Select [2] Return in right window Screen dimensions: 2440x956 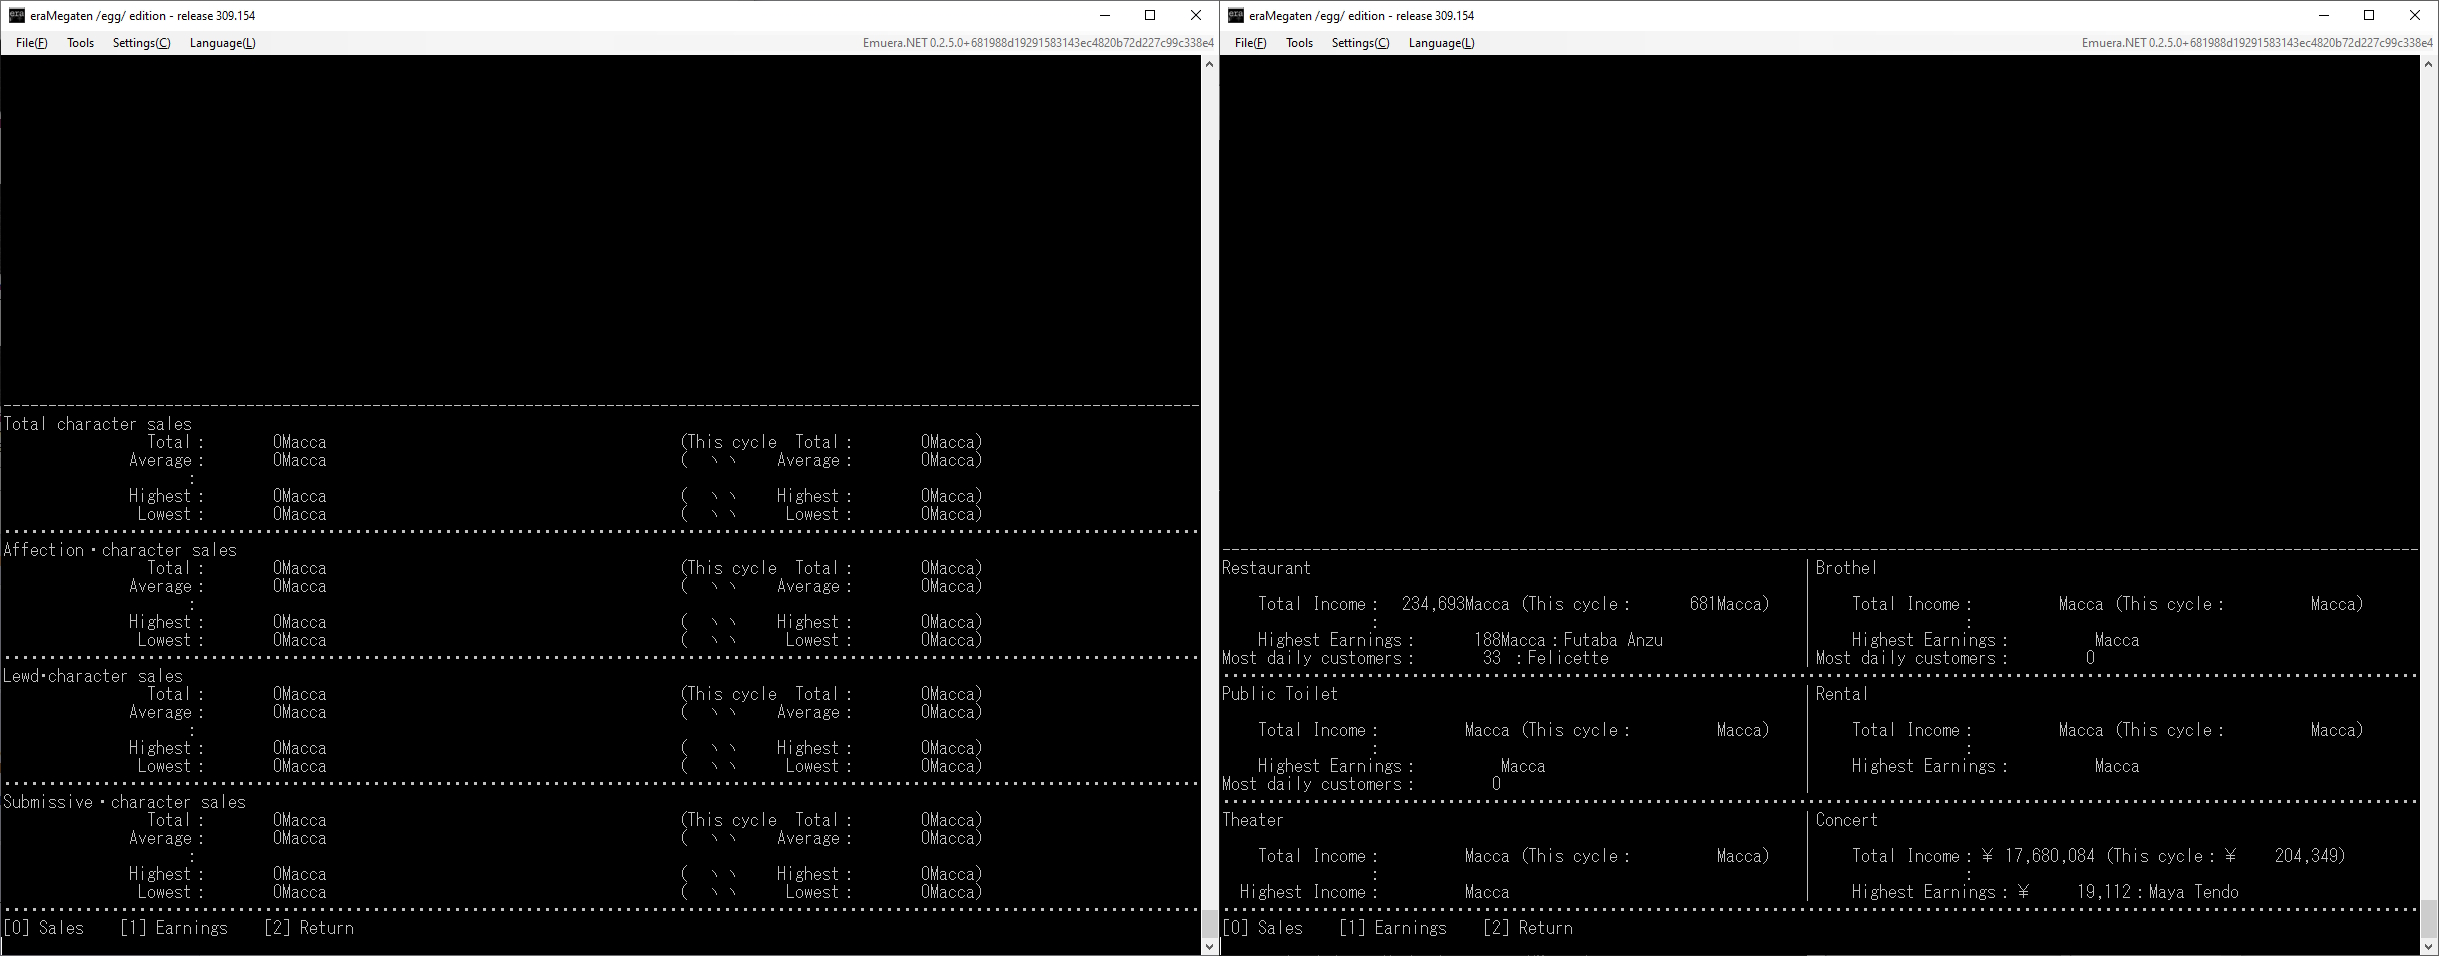1528,928
